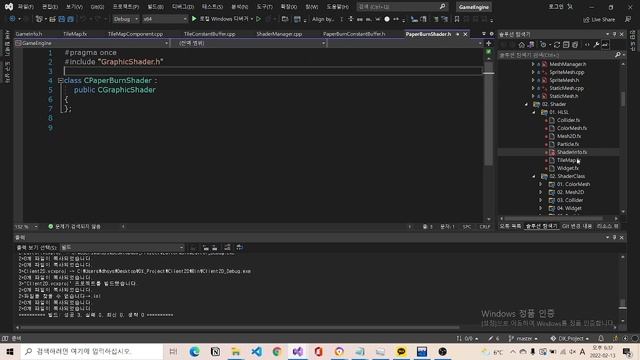
Task: Click notifications bell in status bar
Action: click(601, 338)
